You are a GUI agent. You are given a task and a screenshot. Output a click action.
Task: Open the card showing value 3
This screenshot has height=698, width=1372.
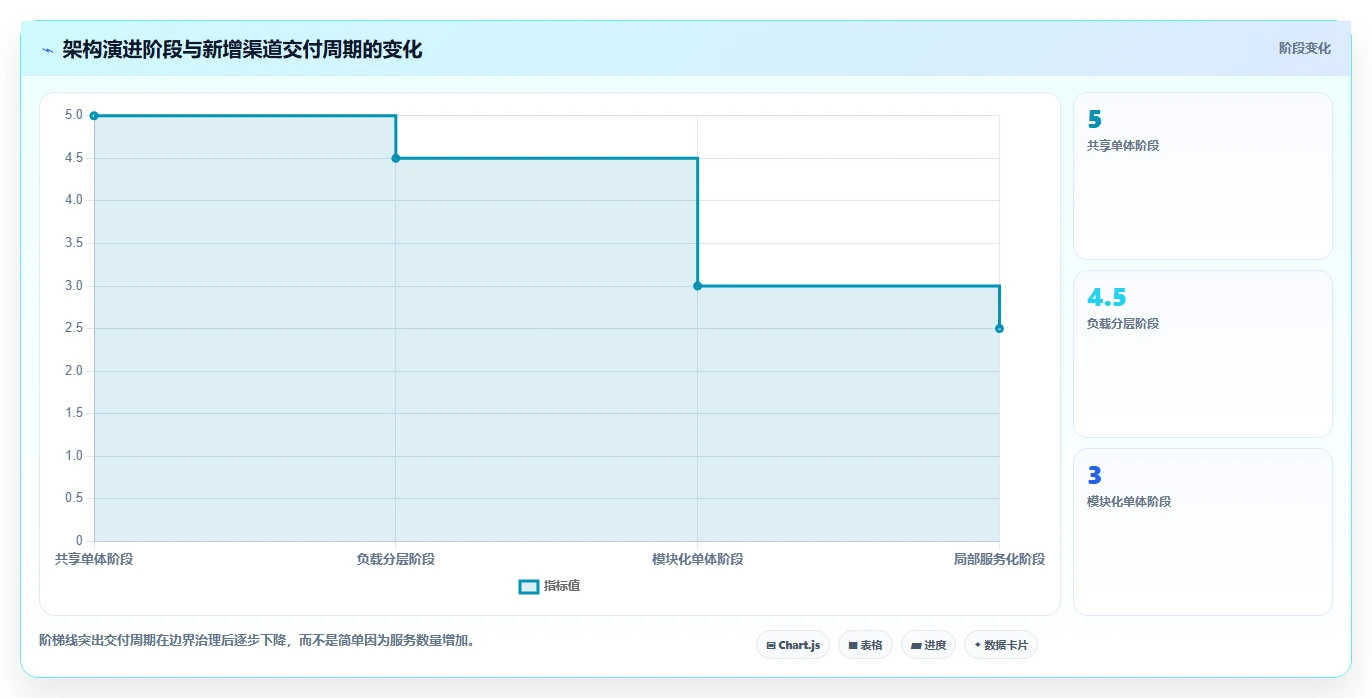coord(1202,532)
